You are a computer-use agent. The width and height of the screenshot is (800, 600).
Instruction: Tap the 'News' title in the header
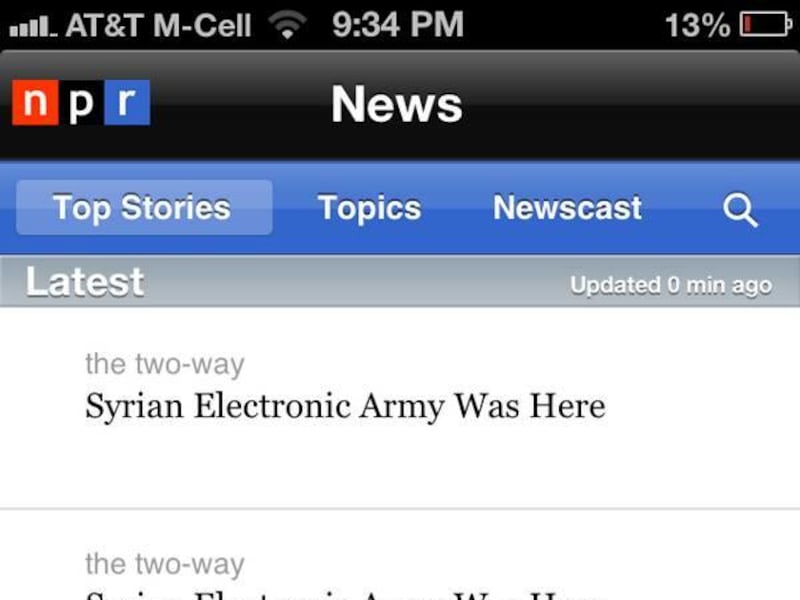tap(397, 104)
